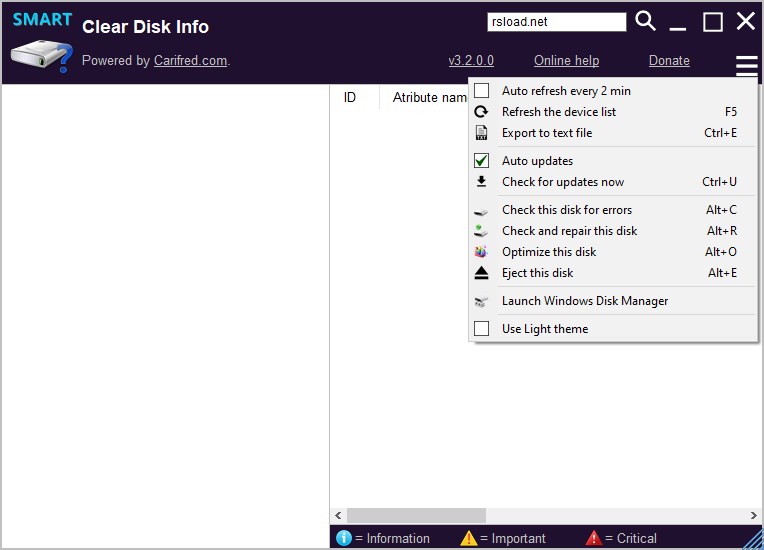Select Eject this disk
The width and height of the screenshot is (764, 550).
(x=613, y=273)
